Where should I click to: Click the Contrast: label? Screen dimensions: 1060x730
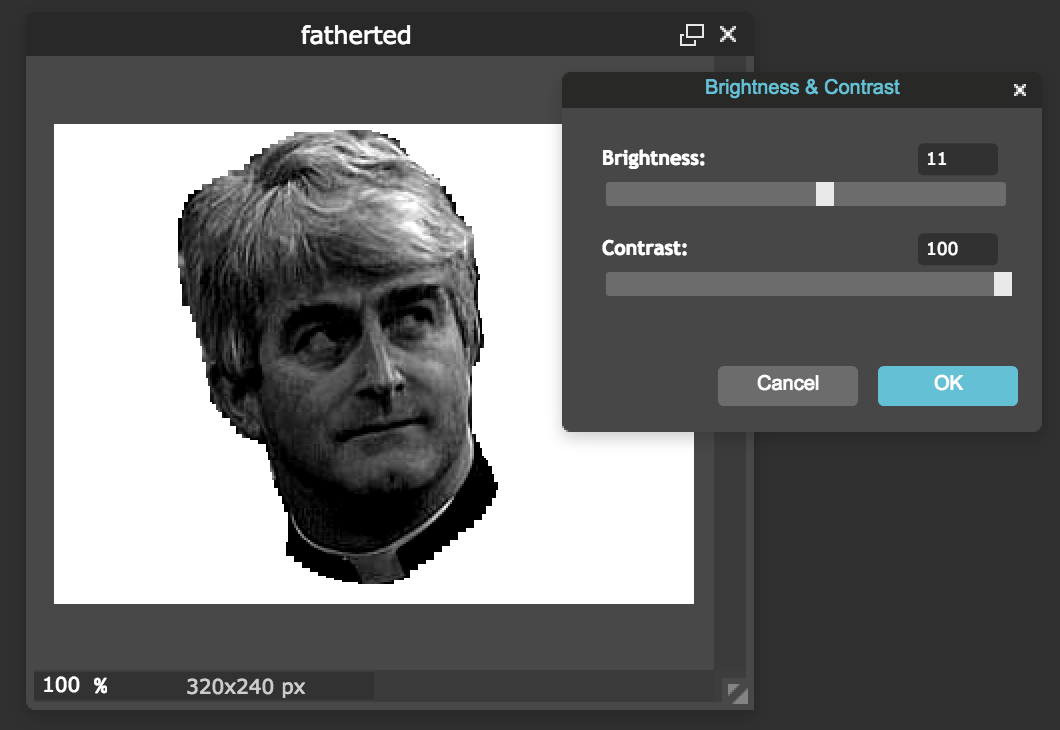[644, 248]
